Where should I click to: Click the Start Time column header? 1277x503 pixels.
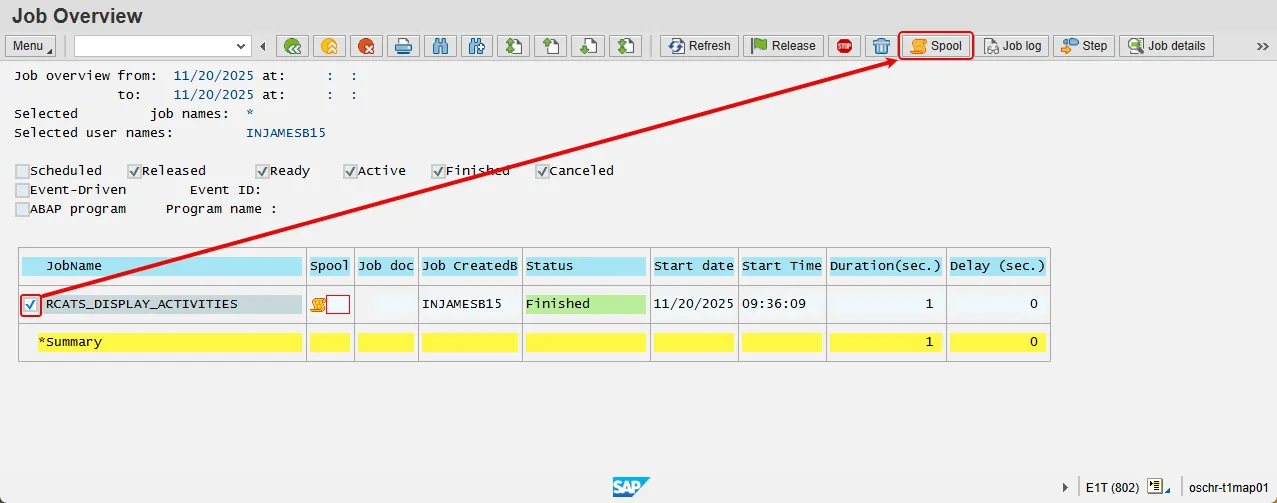pyautogui.click(x=782, y=266)
